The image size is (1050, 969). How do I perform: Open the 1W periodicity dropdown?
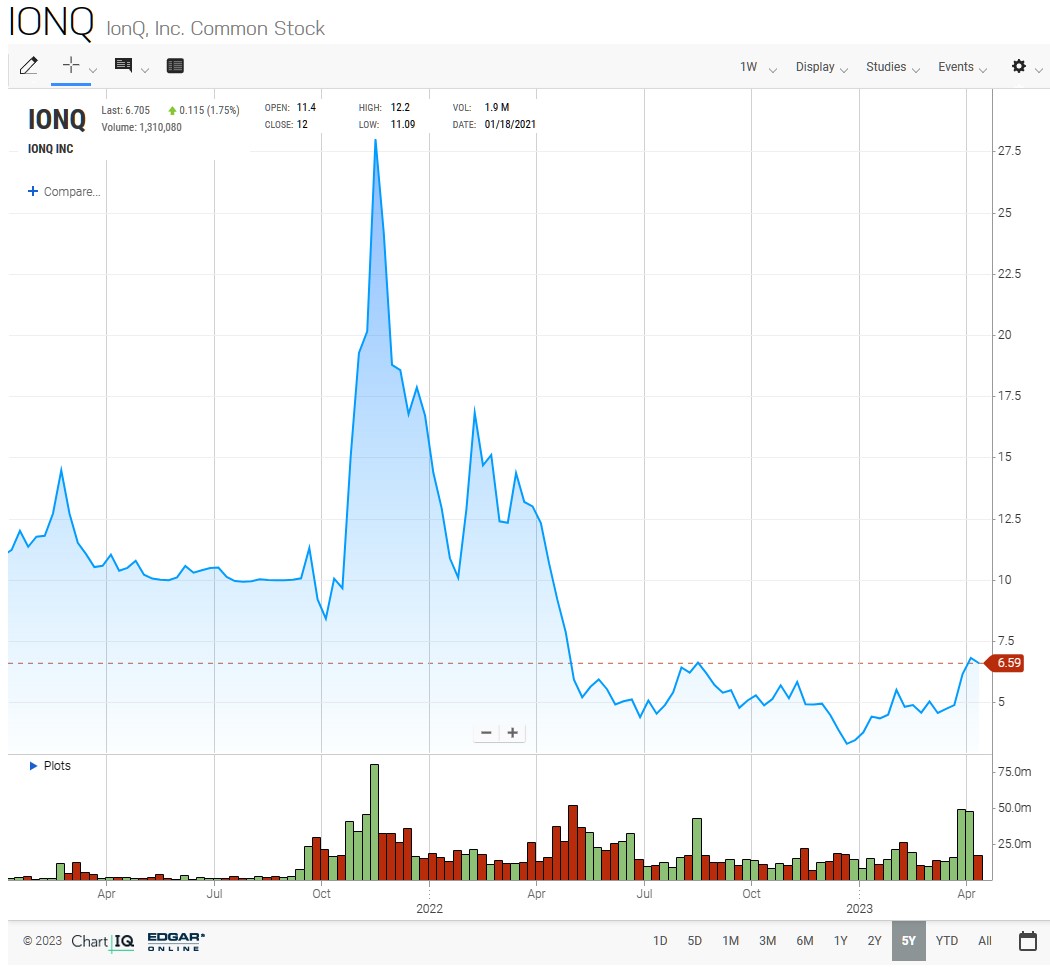click(757, 67)
